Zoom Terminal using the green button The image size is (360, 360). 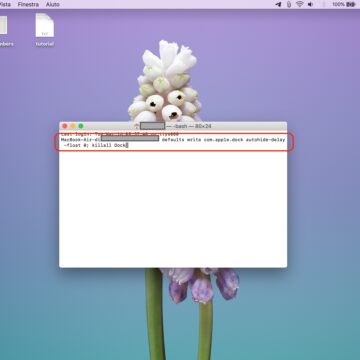coord(81,126)
